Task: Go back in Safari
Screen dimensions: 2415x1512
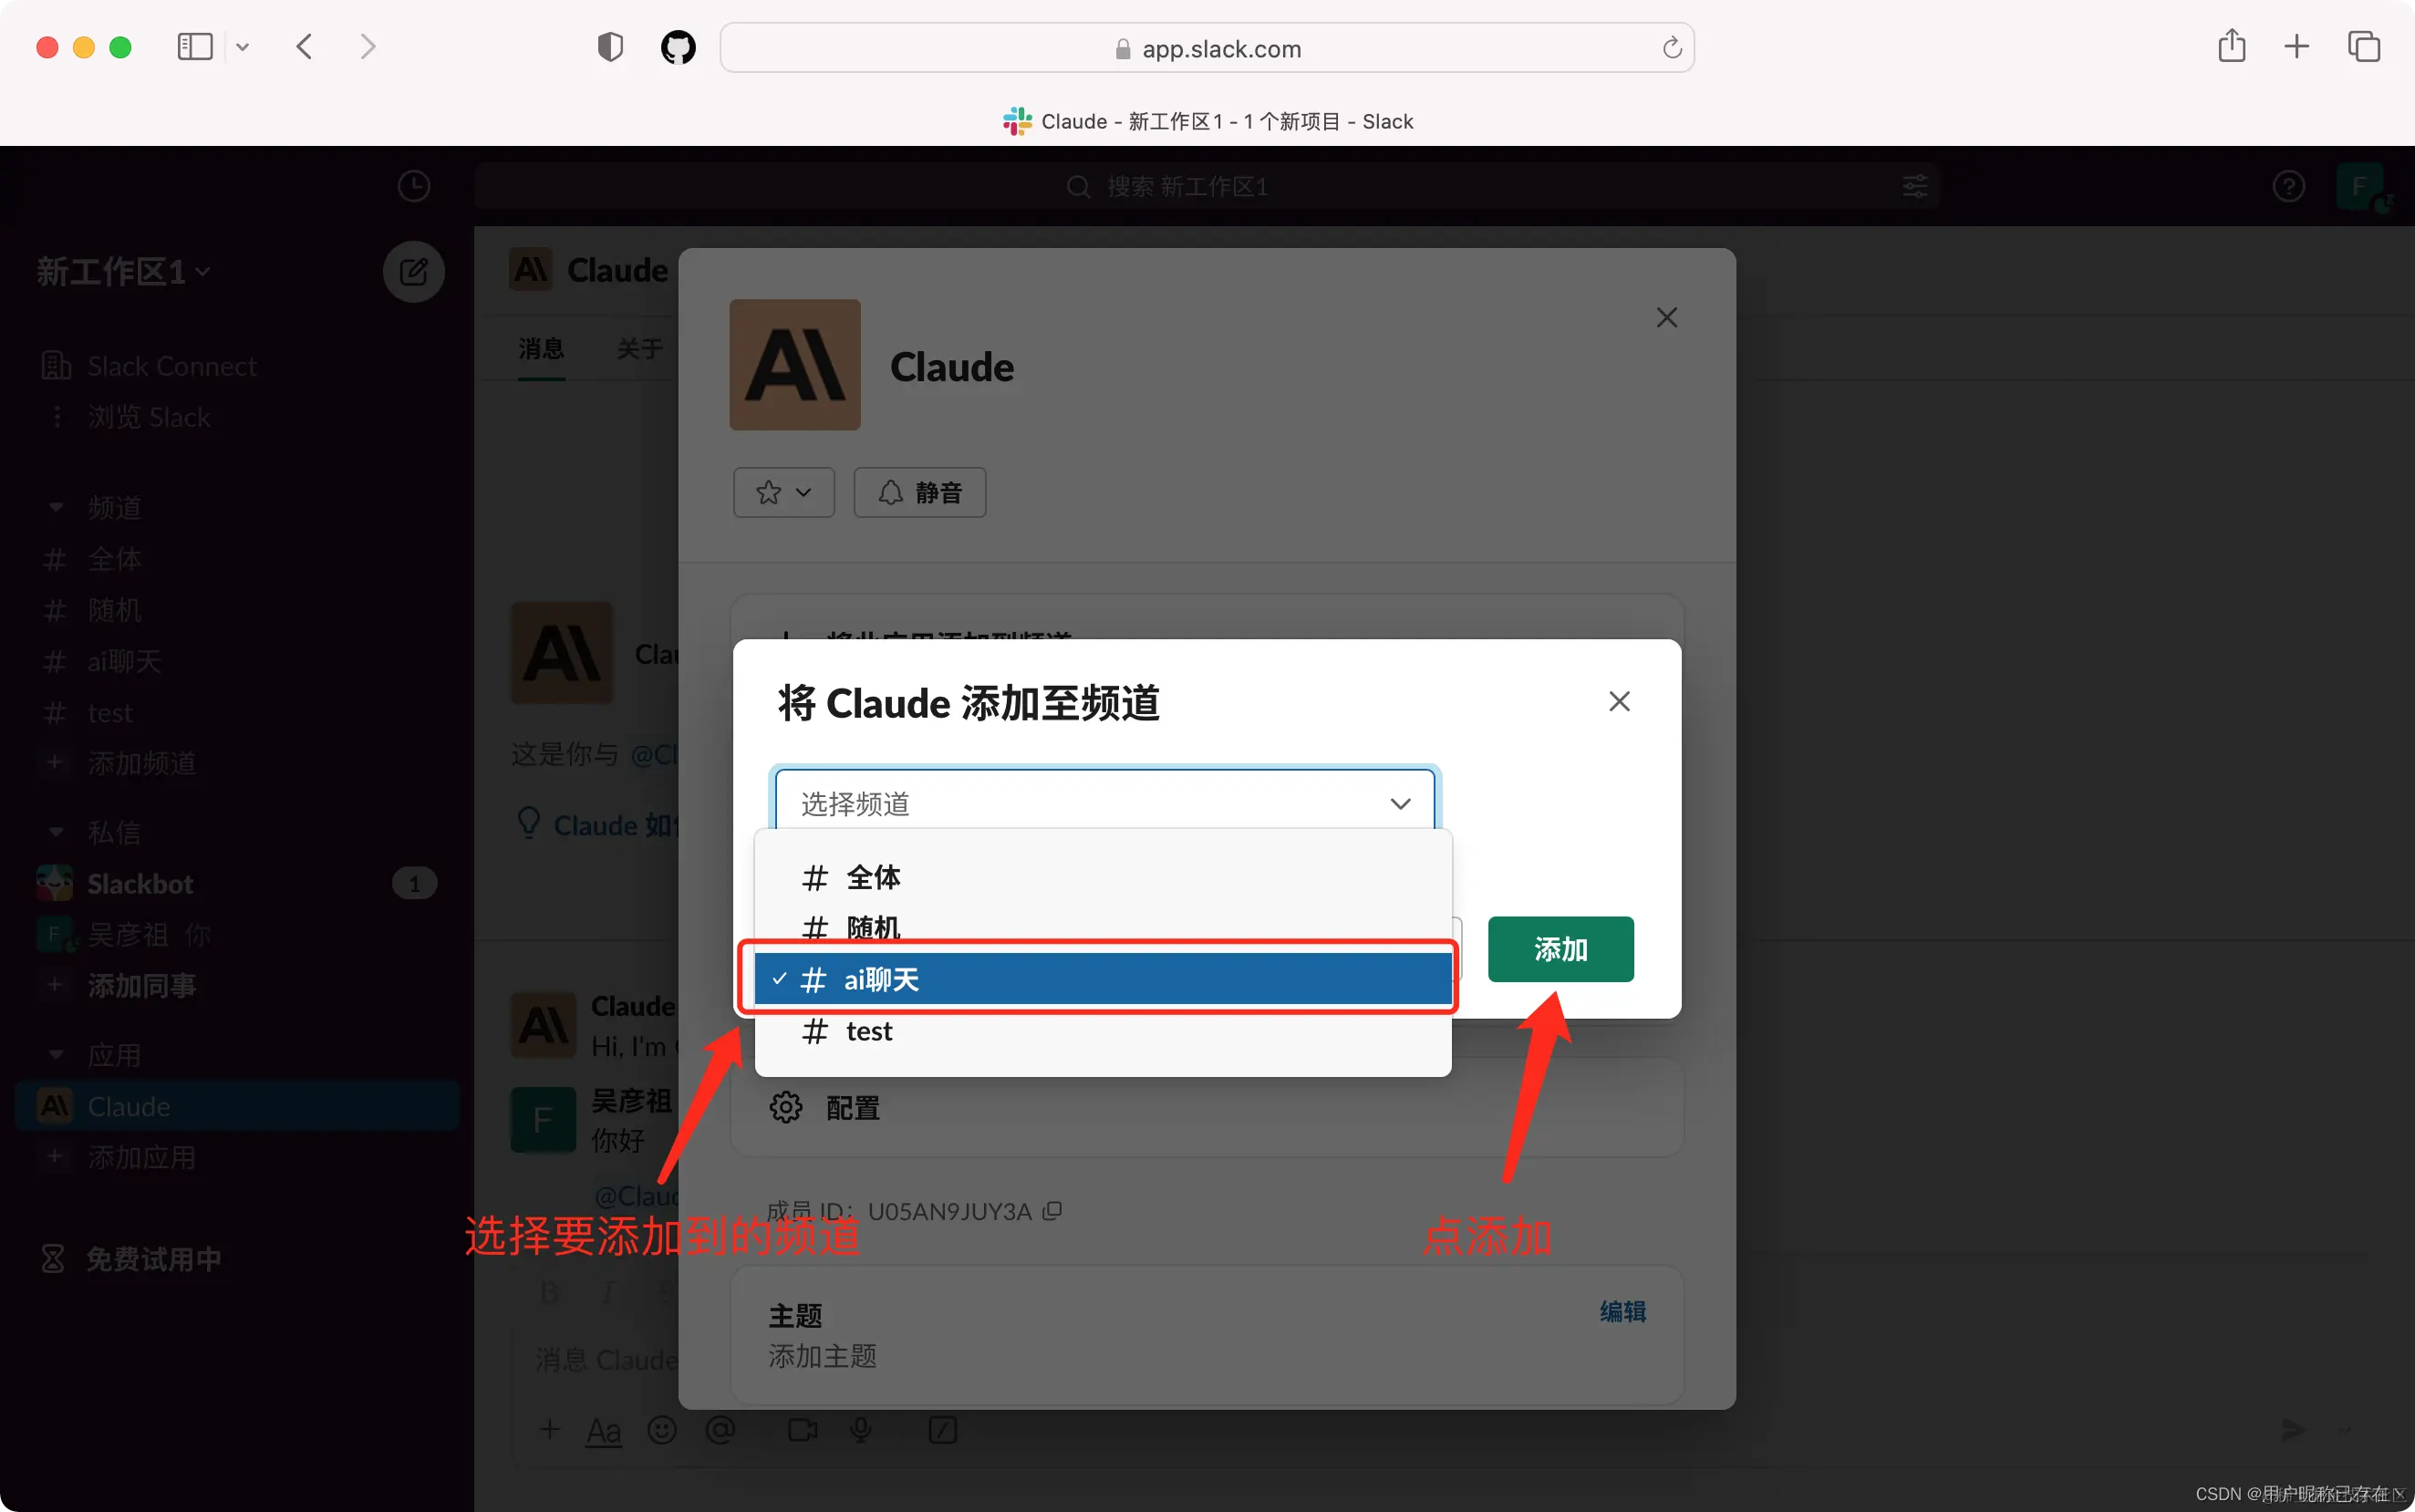Action: pos(305,47)
